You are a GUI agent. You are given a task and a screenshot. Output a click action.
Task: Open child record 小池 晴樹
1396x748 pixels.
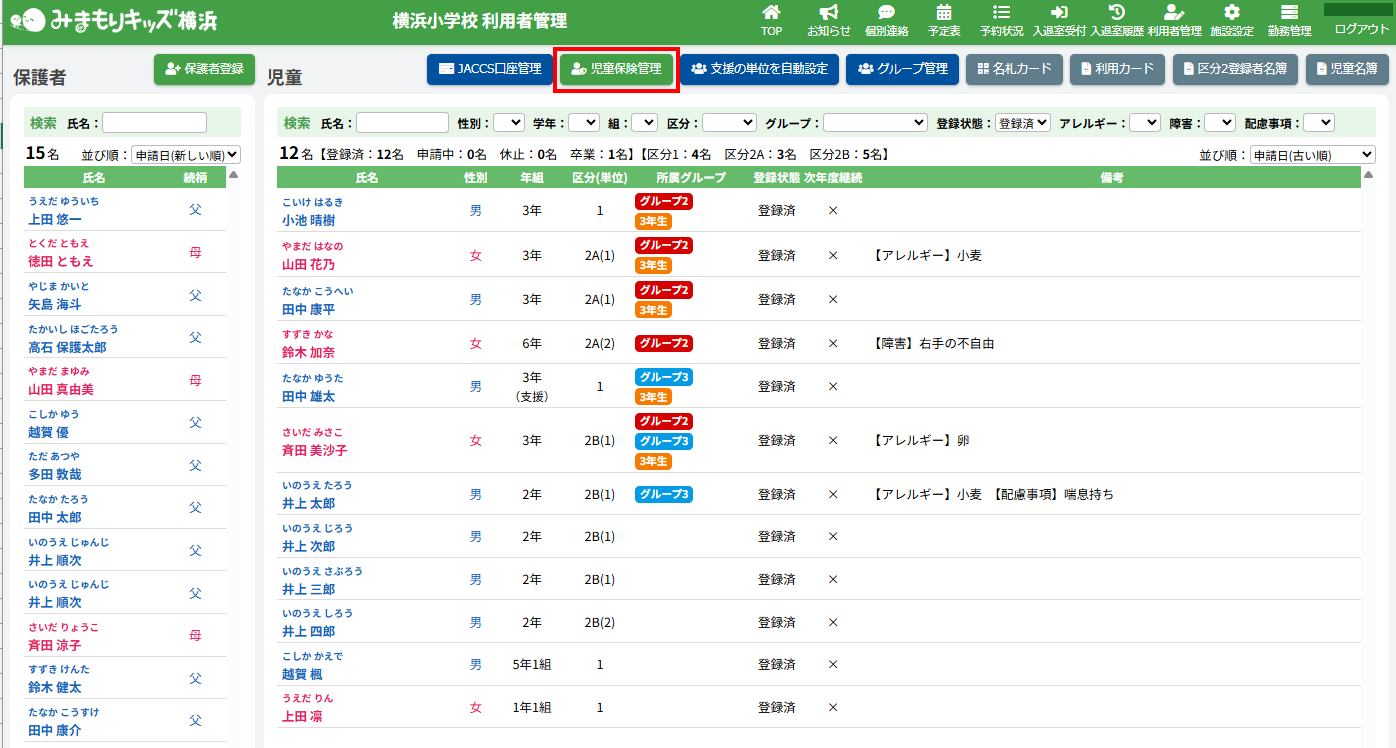[x=308, y=221]
